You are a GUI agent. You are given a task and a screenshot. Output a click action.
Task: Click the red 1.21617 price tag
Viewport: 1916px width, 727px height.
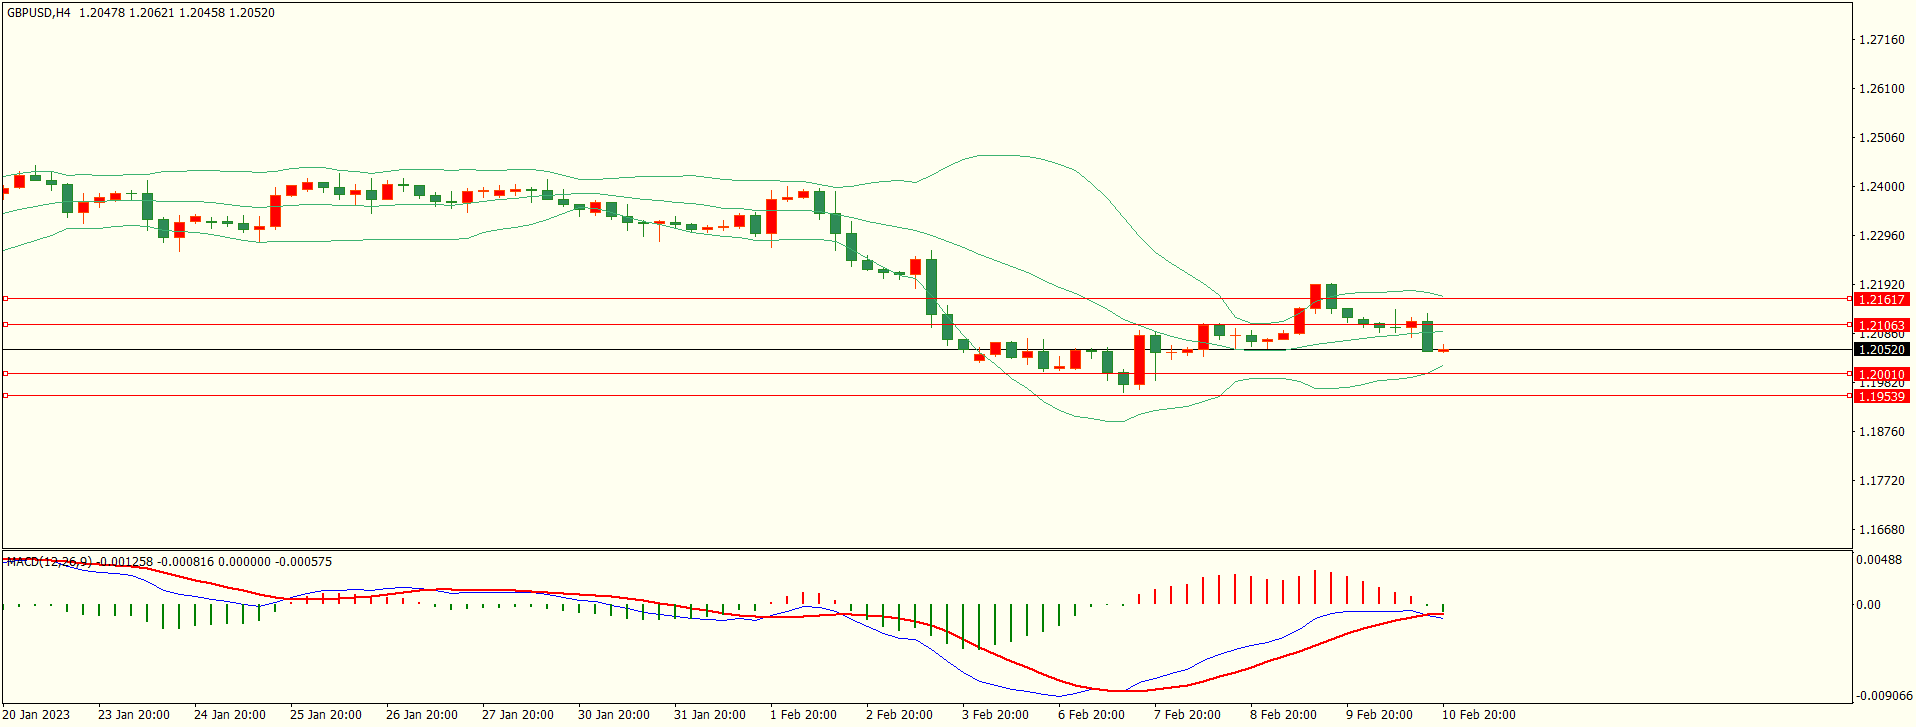tap(1881, 299)
